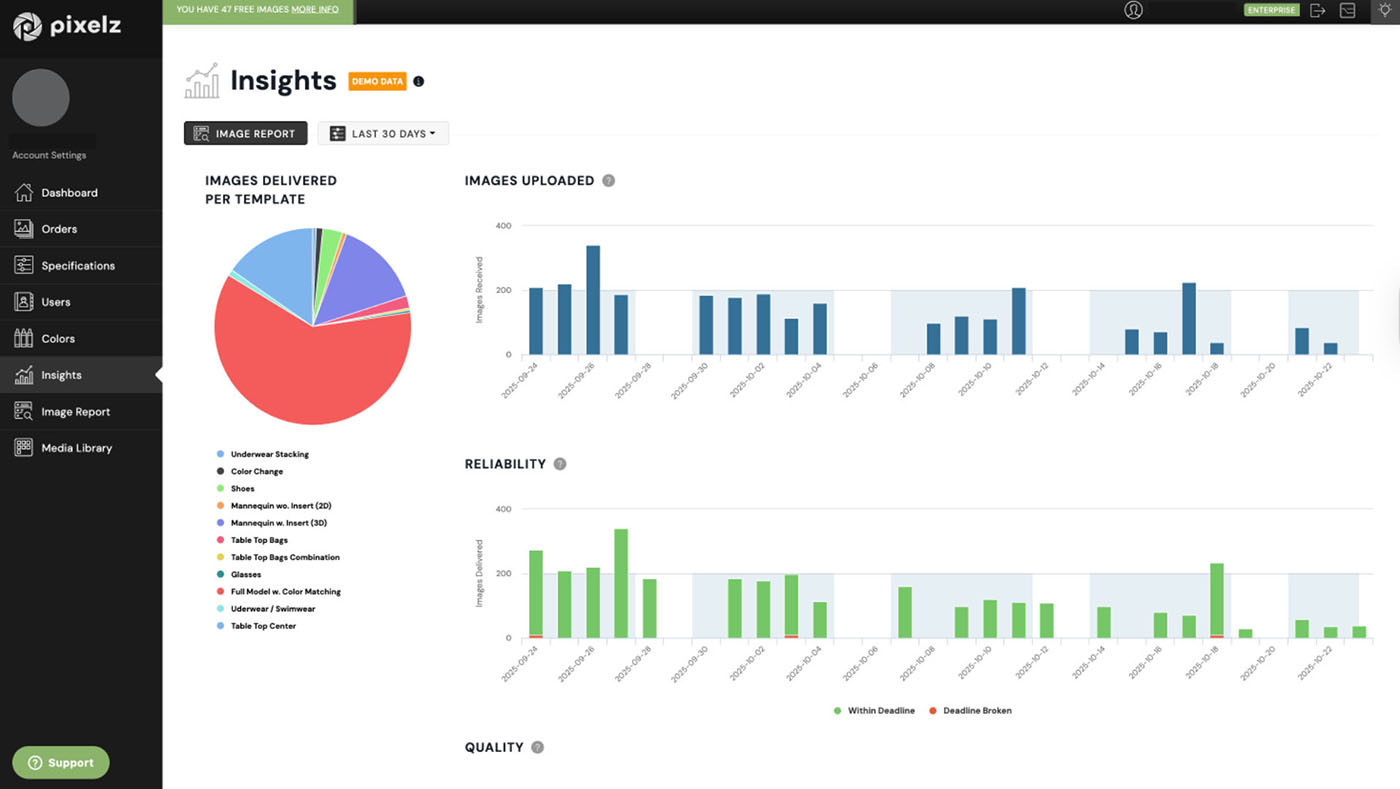Click the info icon beside Demo Data
Viewport: 1400px width, 789px height.
pyautogui.click(x=419, y=82)
